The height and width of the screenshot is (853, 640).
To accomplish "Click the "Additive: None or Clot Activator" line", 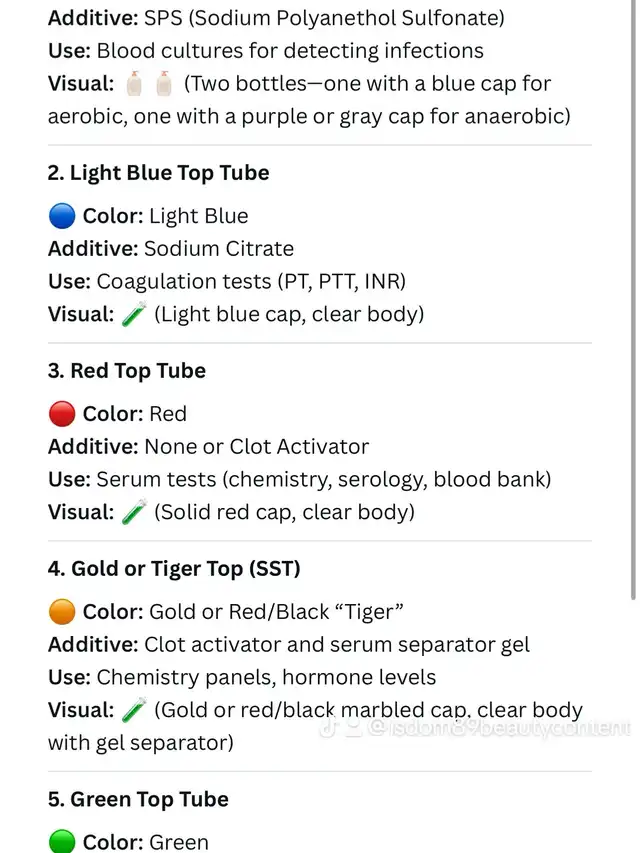I will (208, 447).
